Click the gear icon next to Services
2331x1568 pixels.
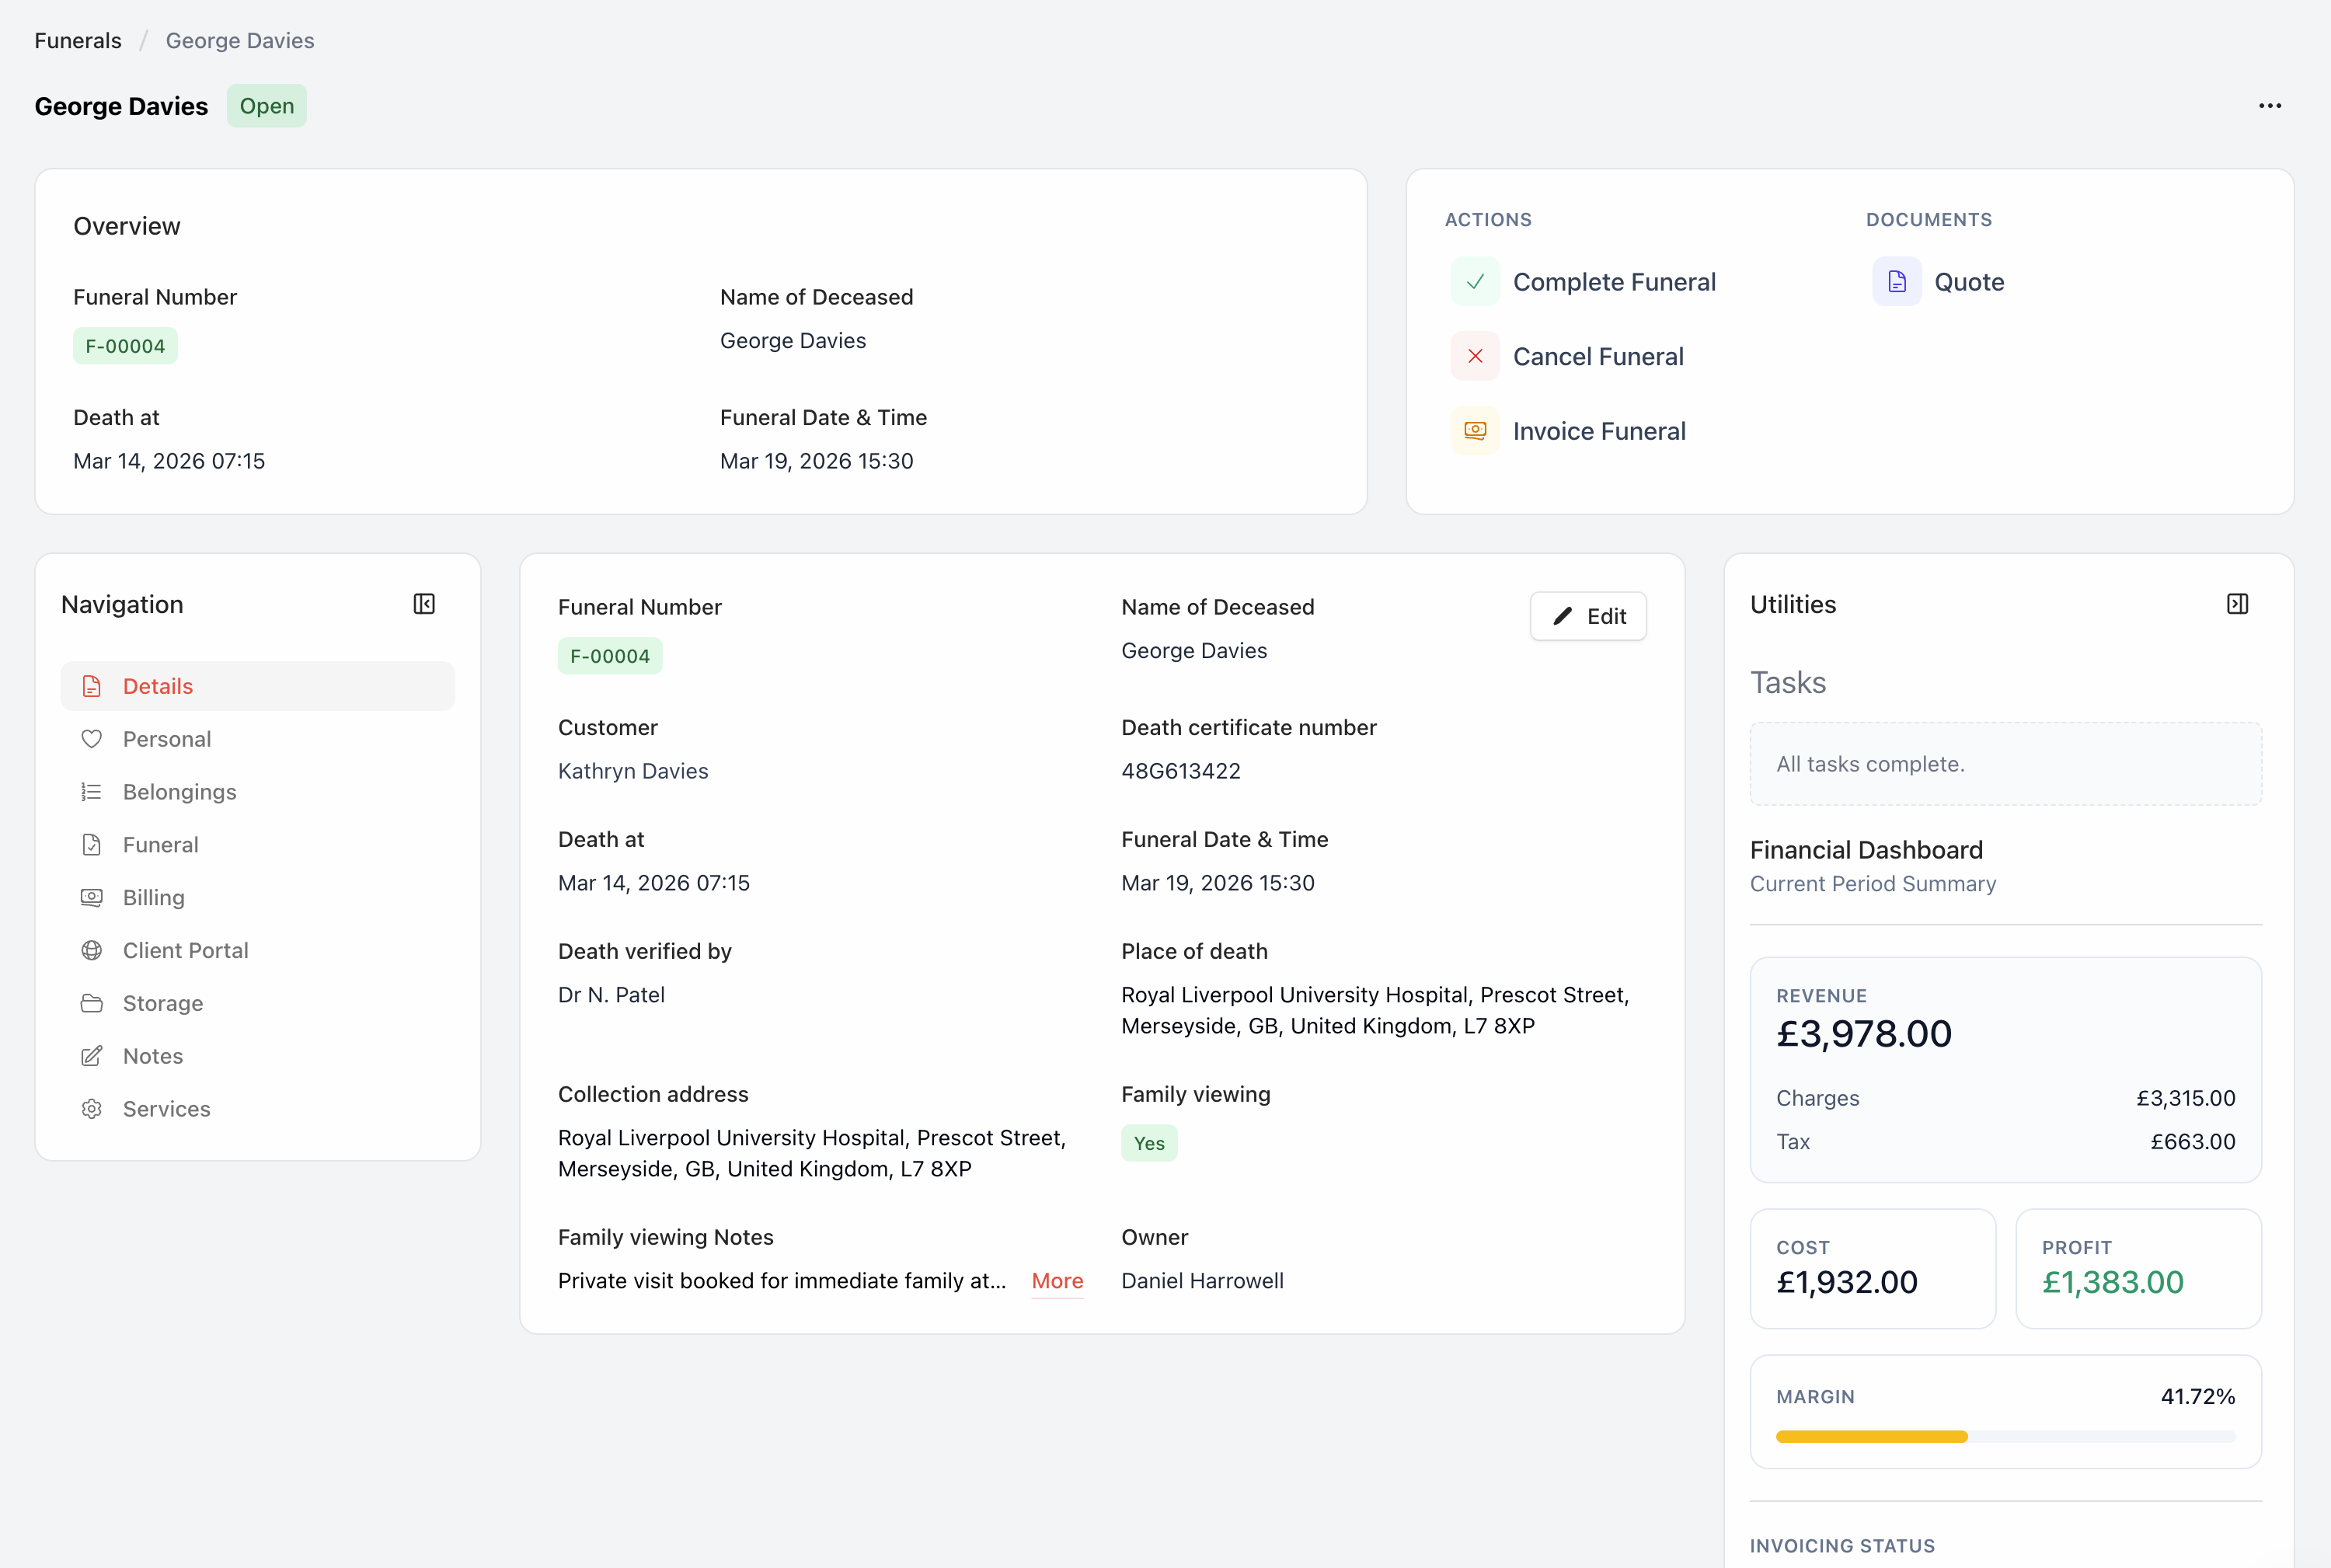click(92, 1108)
